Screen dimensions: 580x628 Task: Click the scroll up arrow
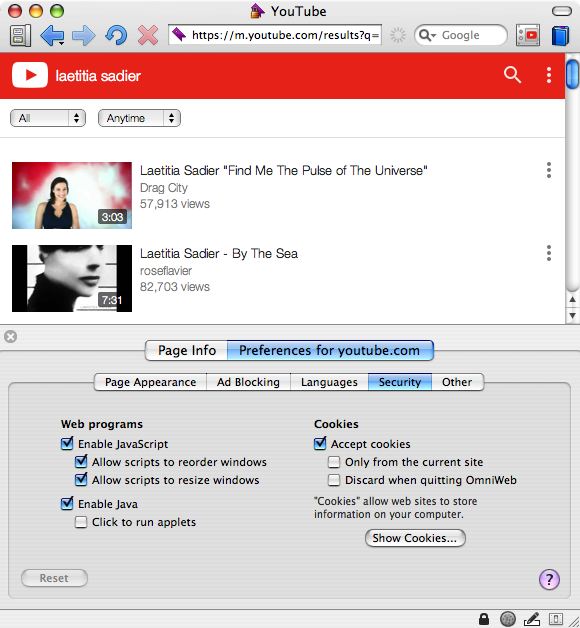pyautogui.click(x=572, y=300)
